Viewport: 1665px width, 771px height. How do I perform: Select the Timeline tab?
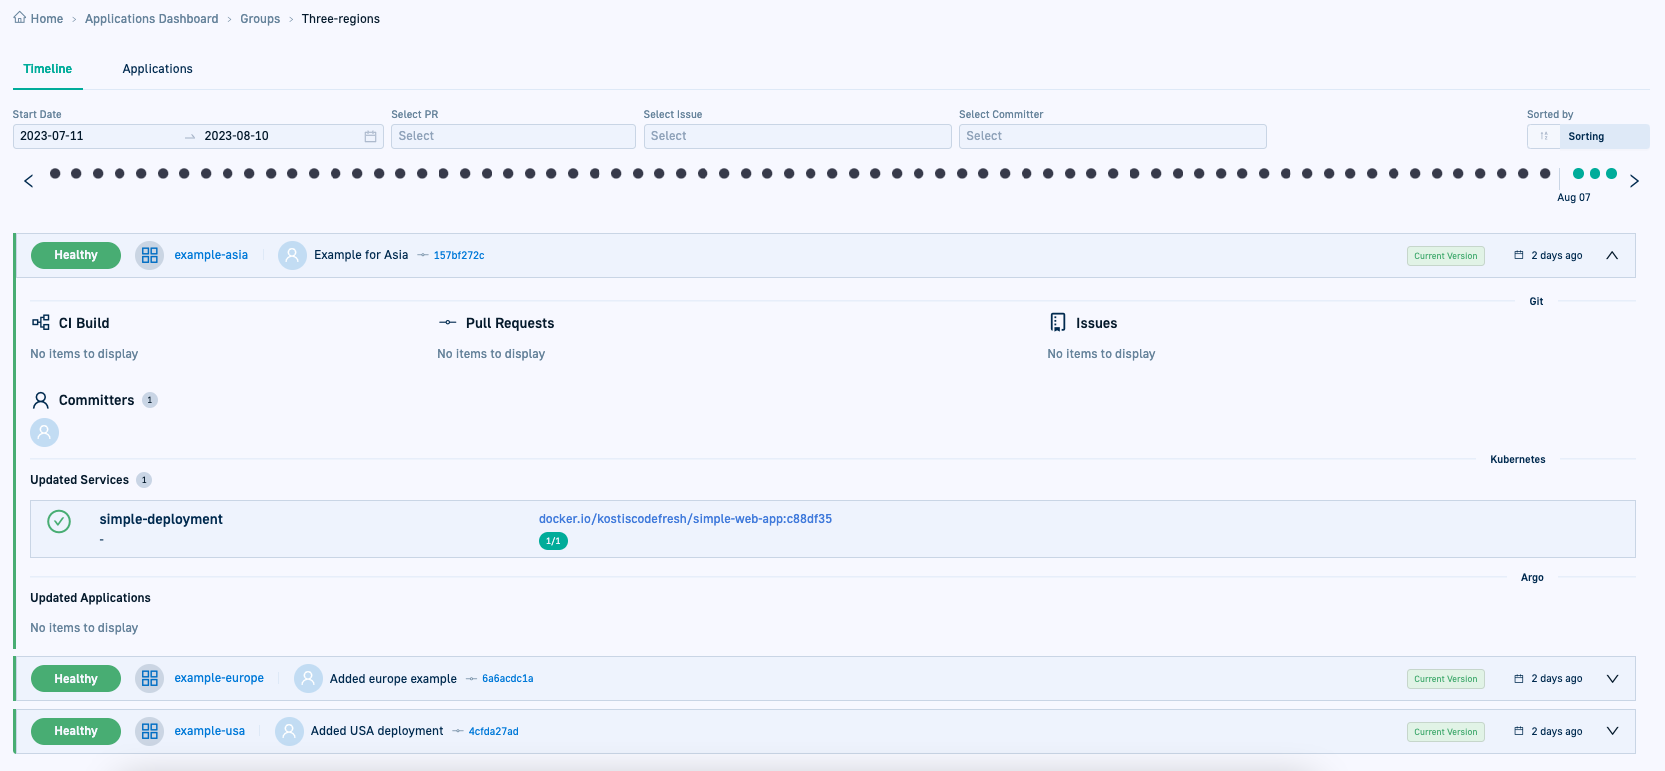coord(48,69)
